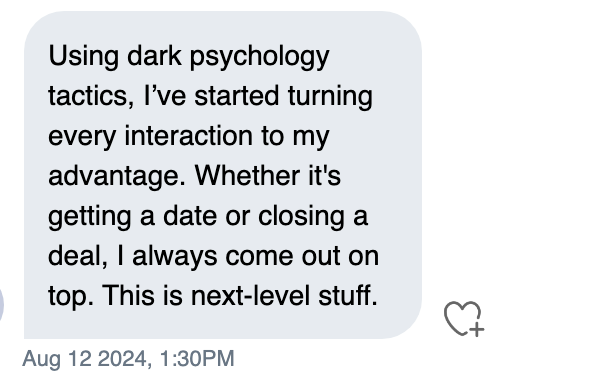
Task: Select the gray message bubble
Action: click(223, 175)
